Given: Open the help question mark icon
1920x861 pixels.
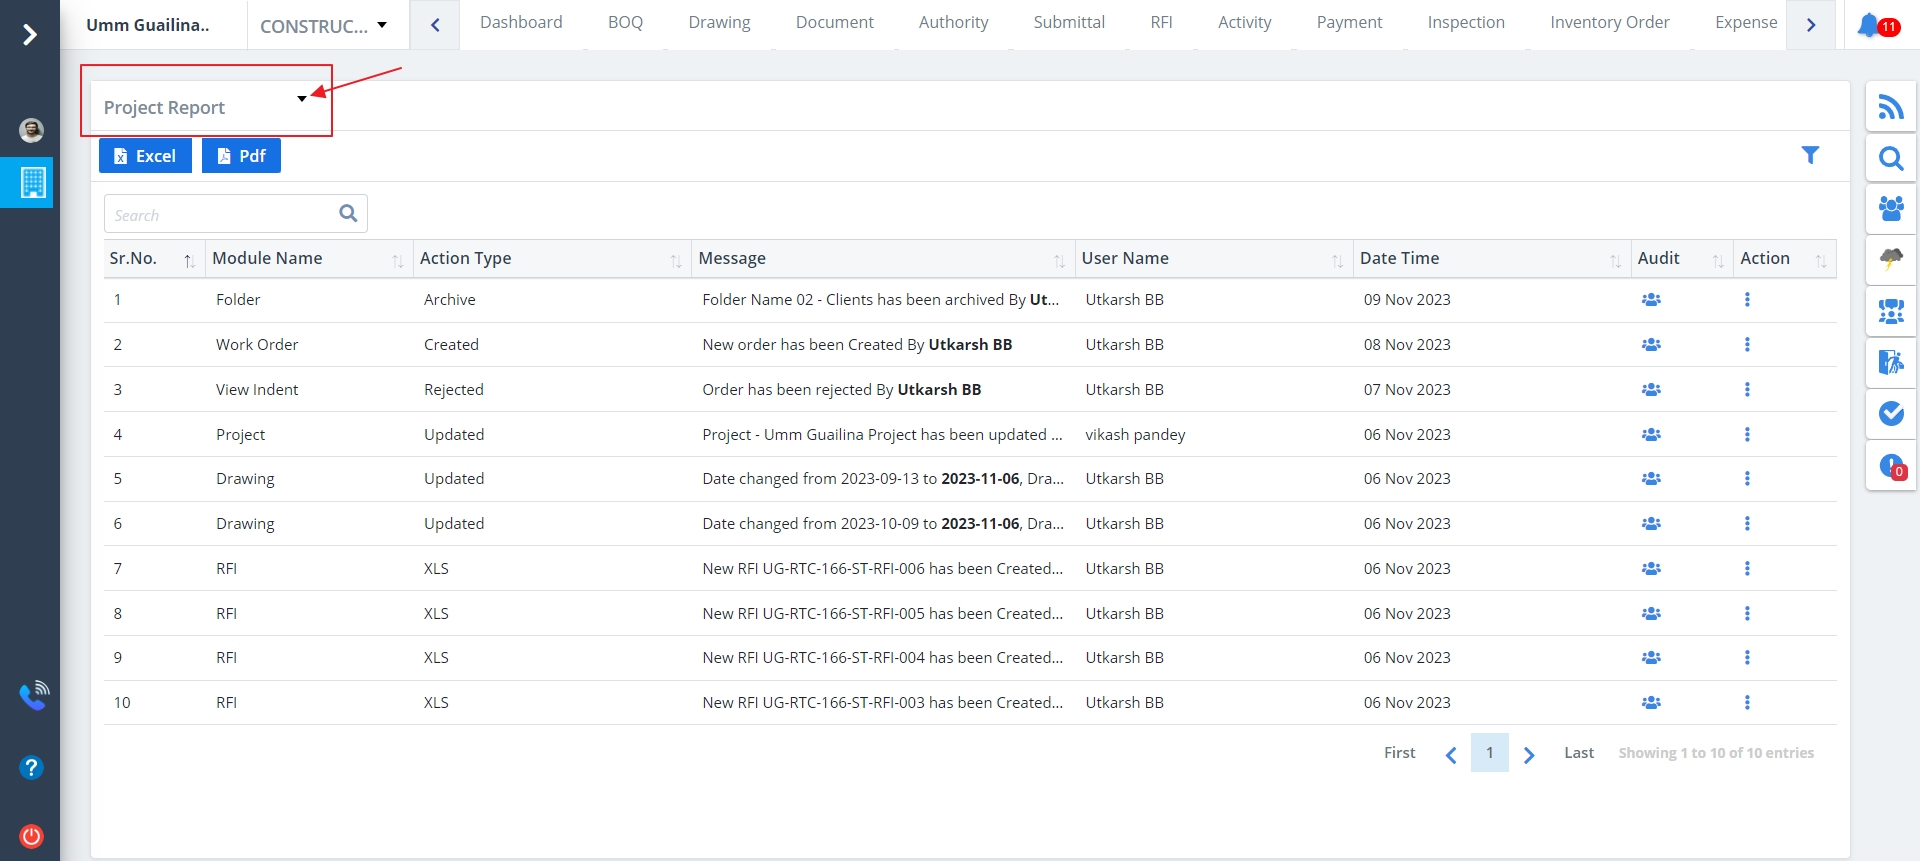Looking at the screenshot, I should click(x=31, y=767).
